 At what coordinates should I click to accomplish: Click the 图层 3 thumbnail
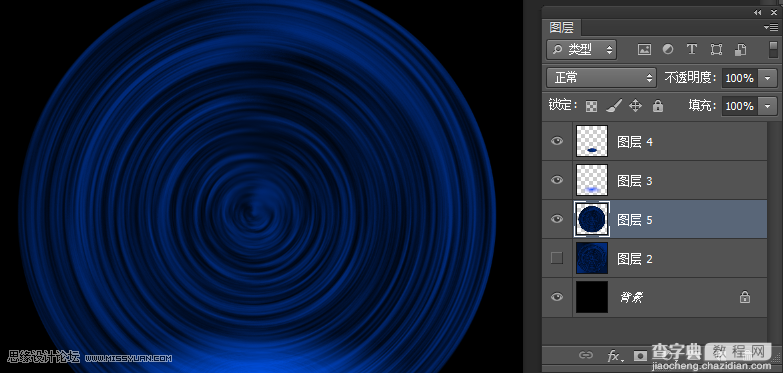tap(592, 180)
